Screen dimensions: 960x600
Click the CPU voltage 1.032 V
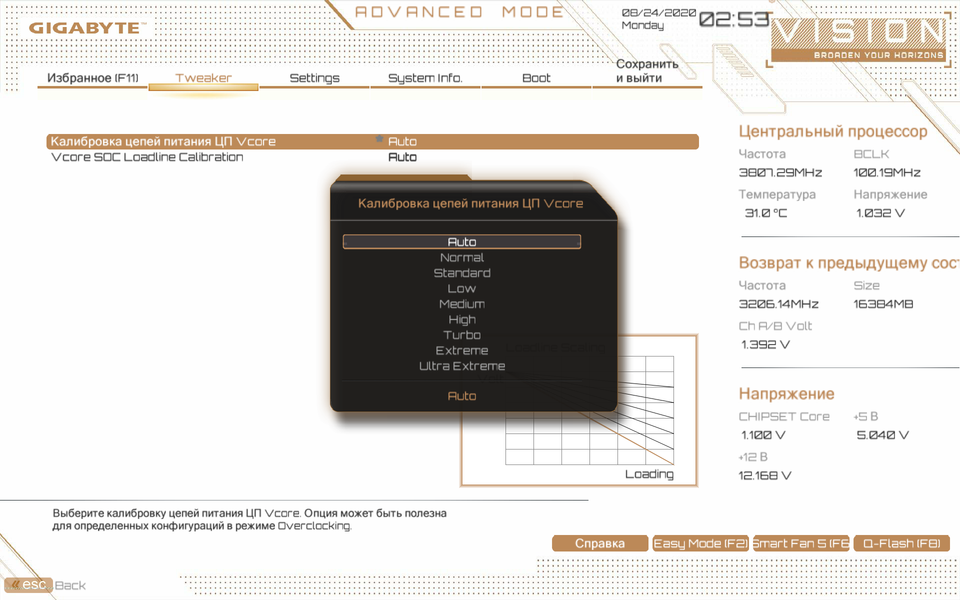880,213
